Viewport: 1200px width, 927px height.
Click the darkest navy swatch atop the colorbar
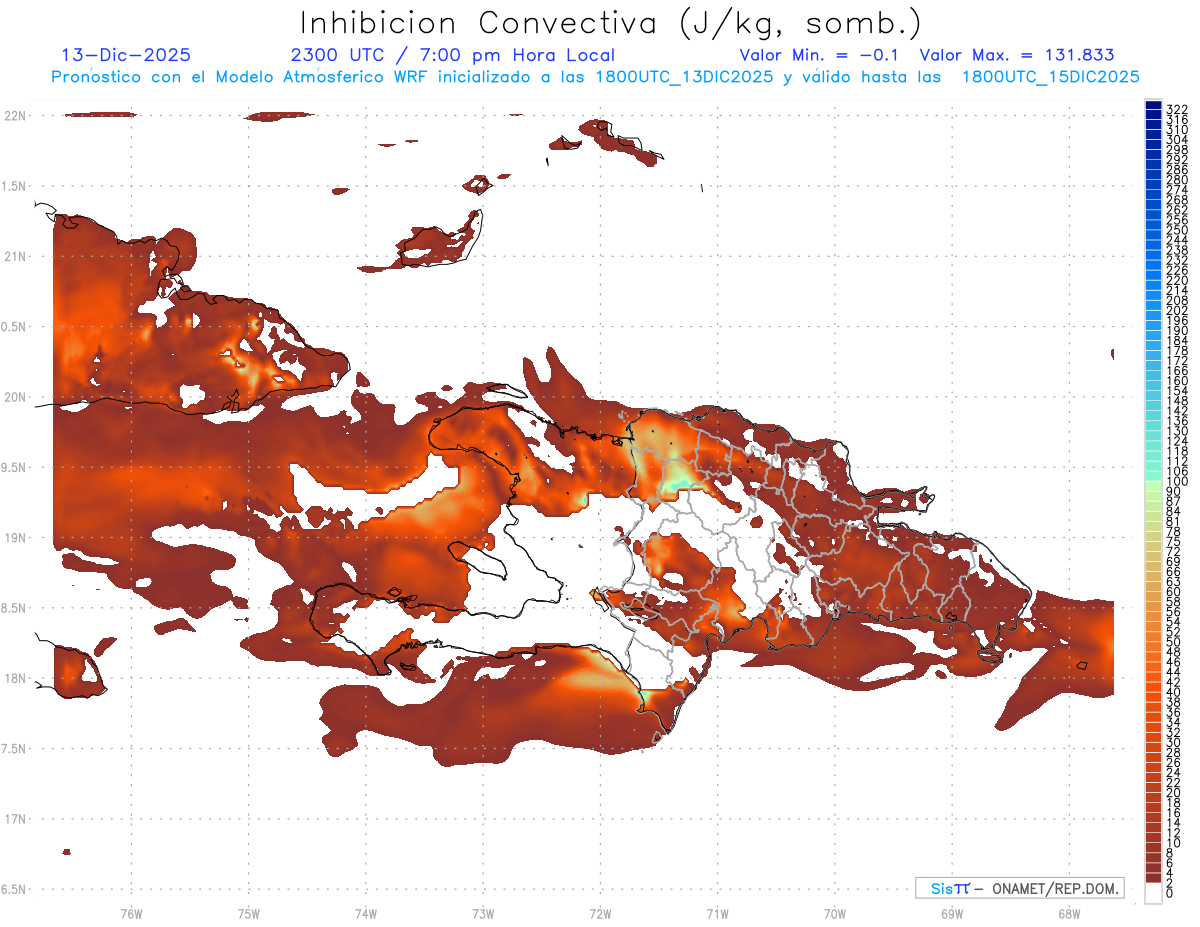(1153, 106)
